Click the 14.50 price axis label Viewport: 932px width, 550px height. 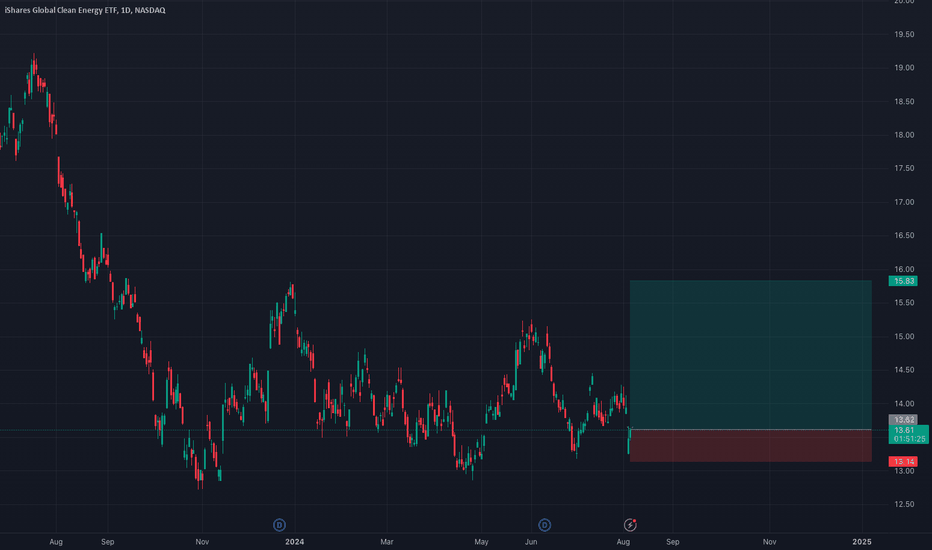[904, 370]
